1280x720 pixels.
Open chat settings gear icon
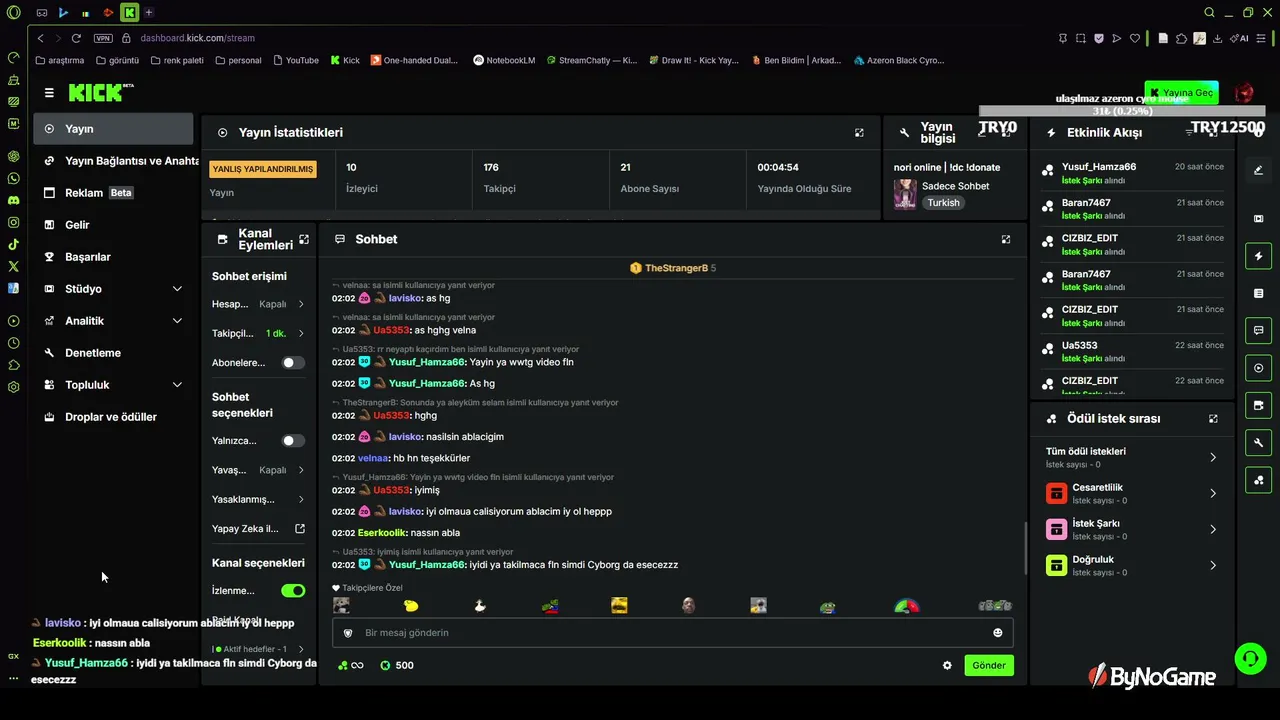point(947,666)
